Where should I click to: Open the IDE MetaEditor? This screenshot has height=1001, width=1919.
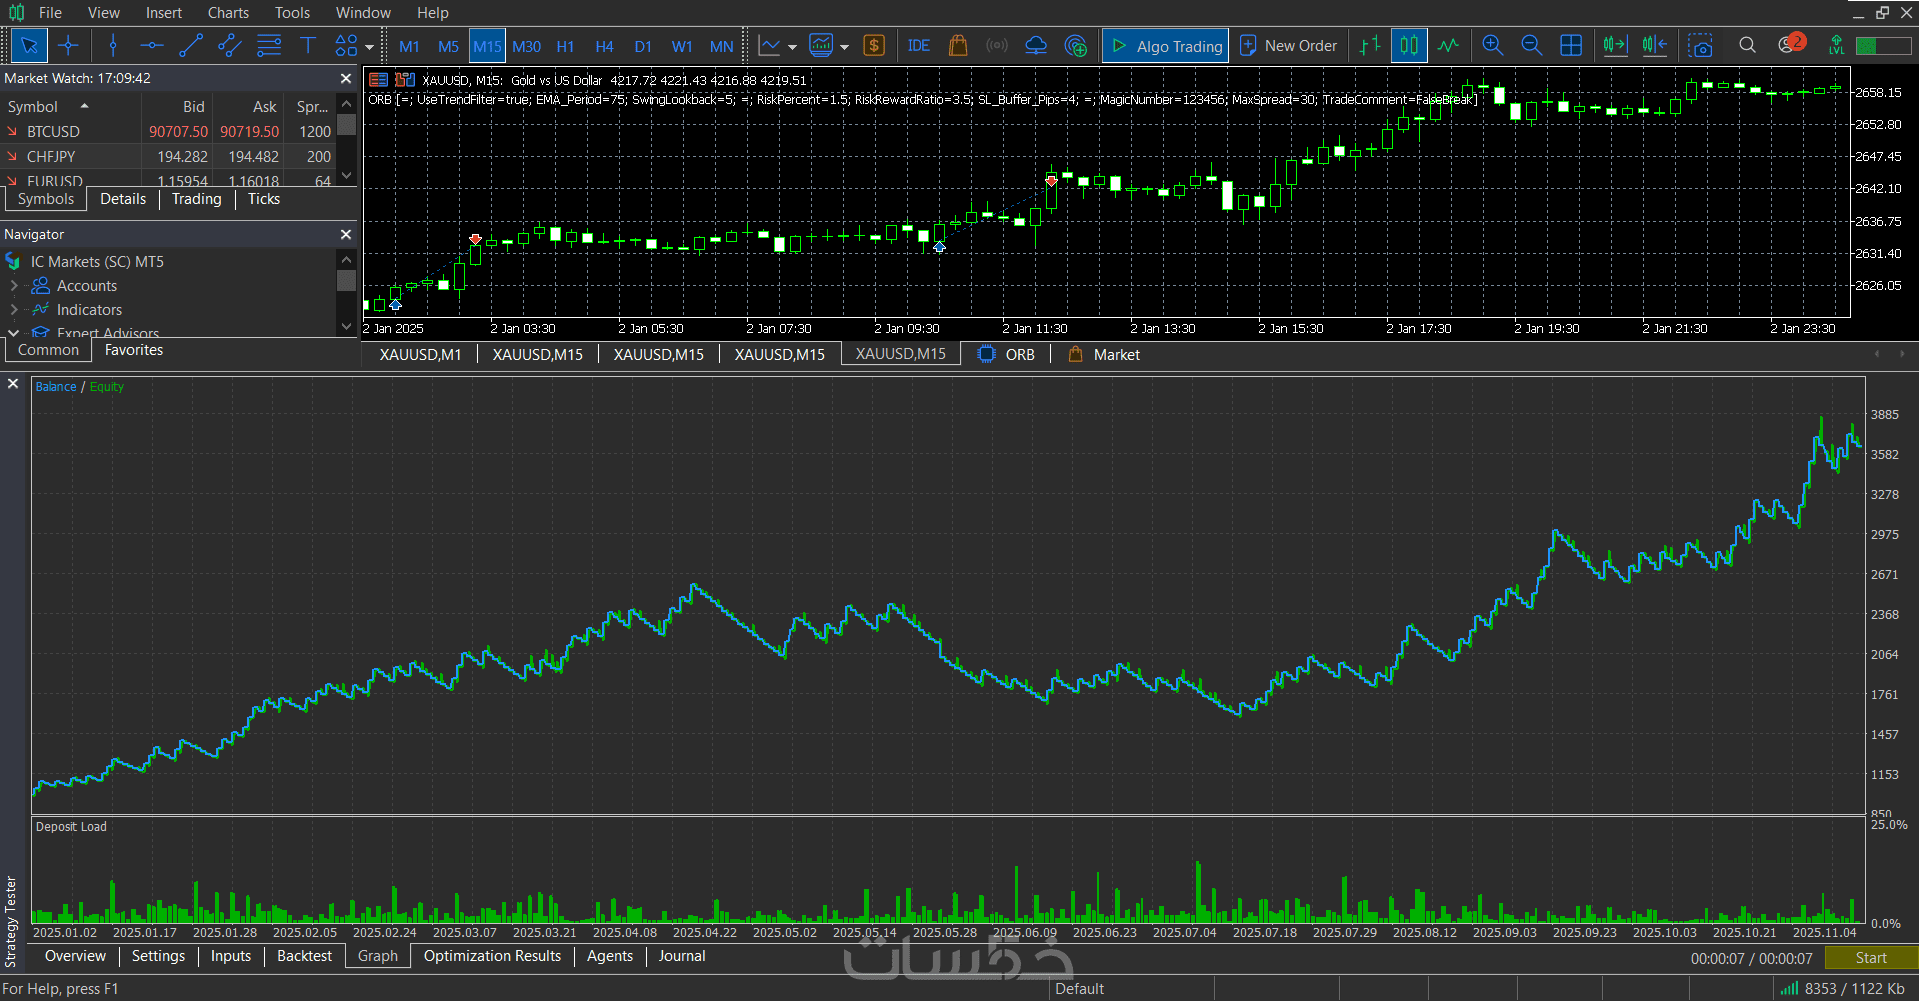tap(919, 45)
